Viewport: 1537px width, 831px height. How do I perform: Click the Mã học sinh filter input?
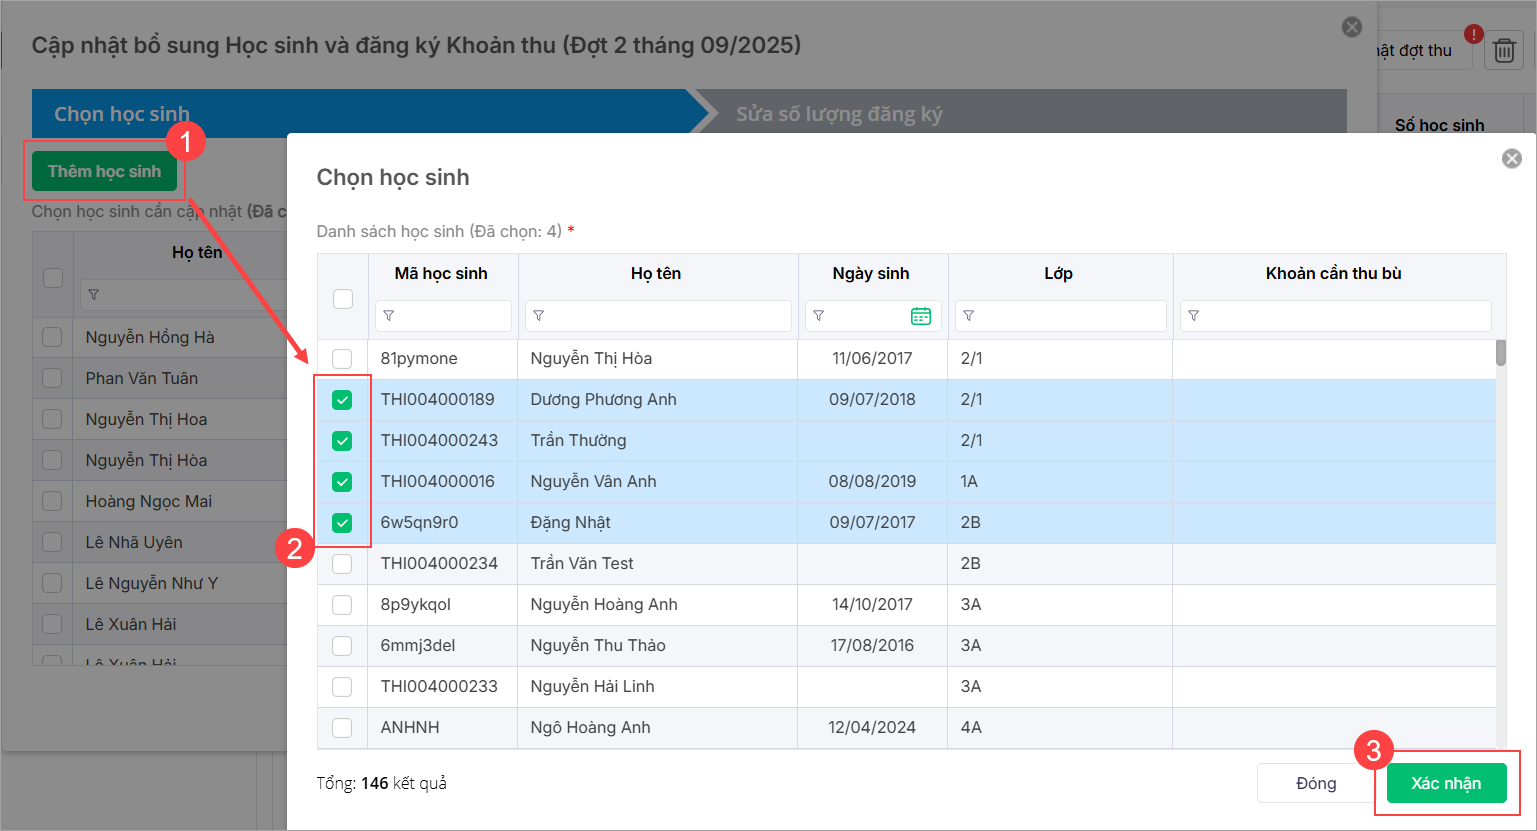click(443, 316)
